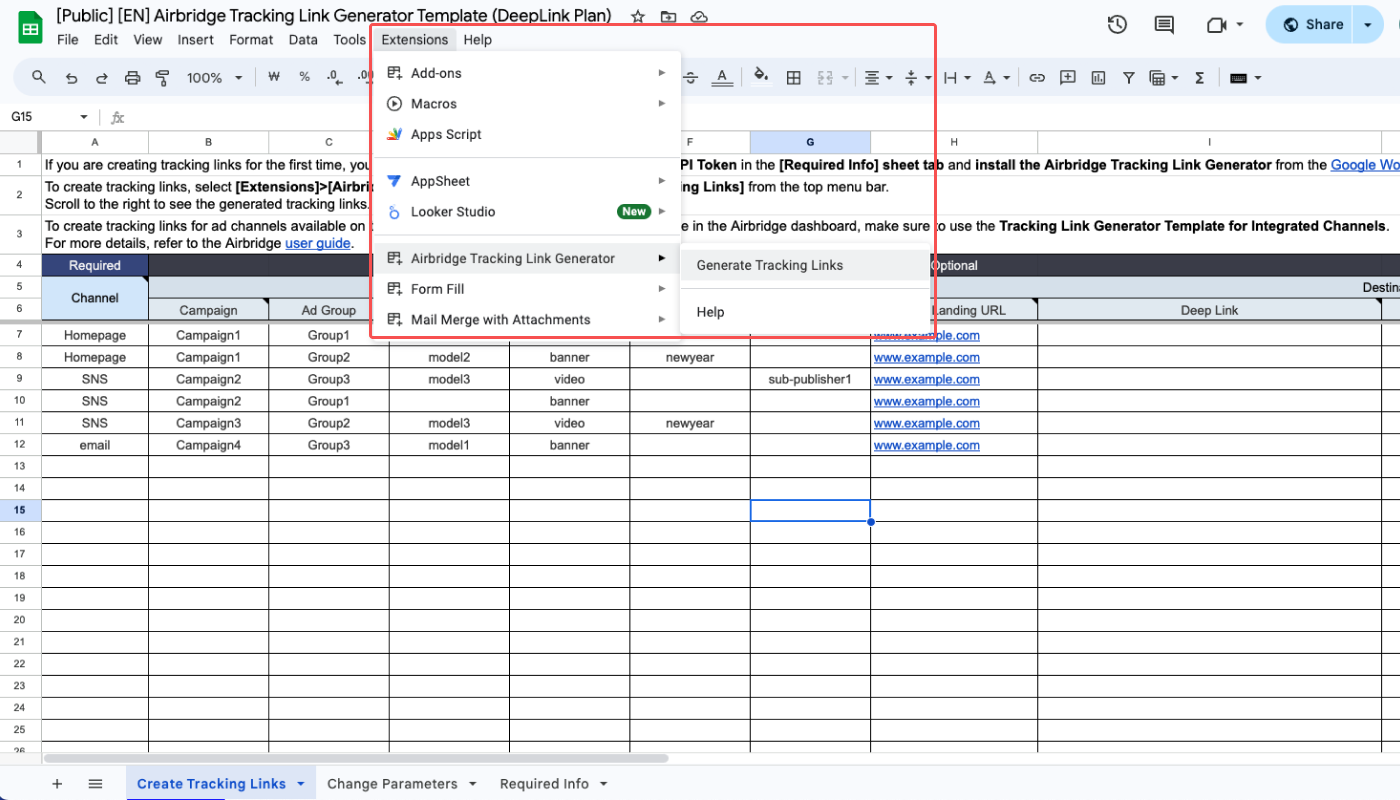
Task: Open text rotation options
Action: (x=995, y=77)
